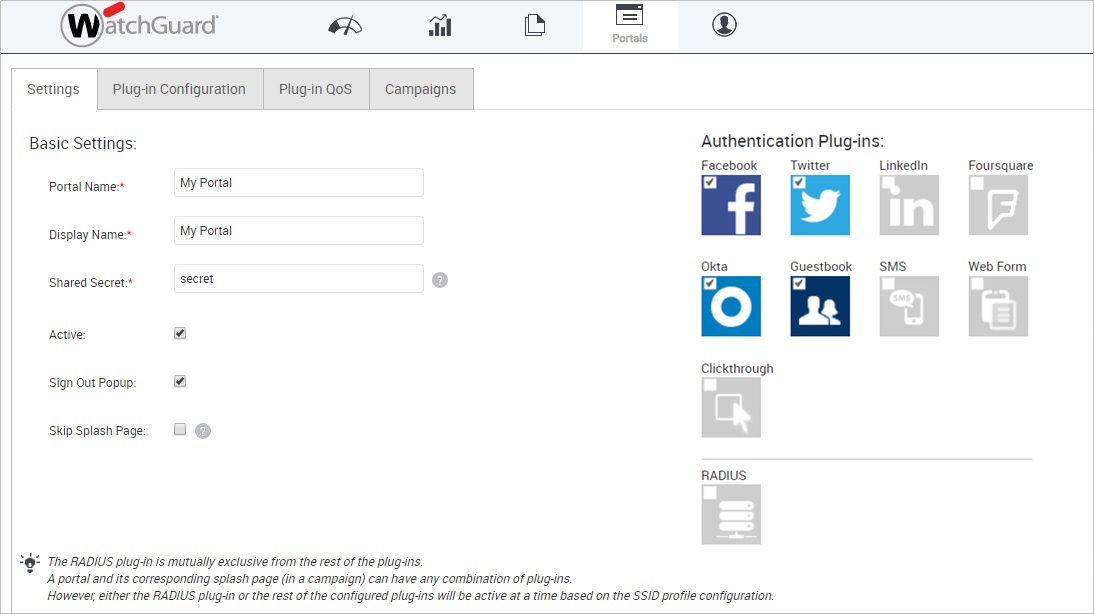Select the Clickthrough plug-in icon
The image size is (1094, 614).
point(731,406)
